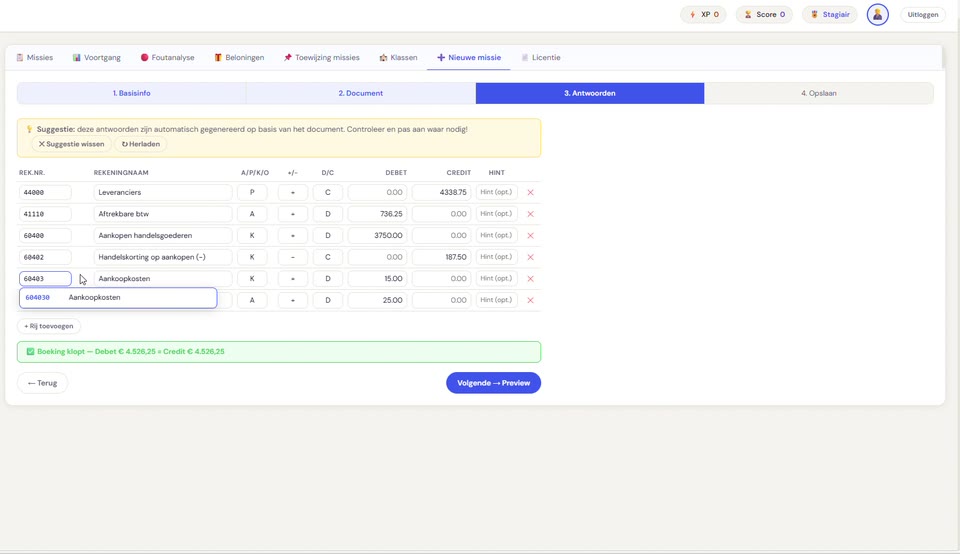This screenshot has height=554, width=960.
Task: Focus the account number field 60403
Action: (45, 279)
